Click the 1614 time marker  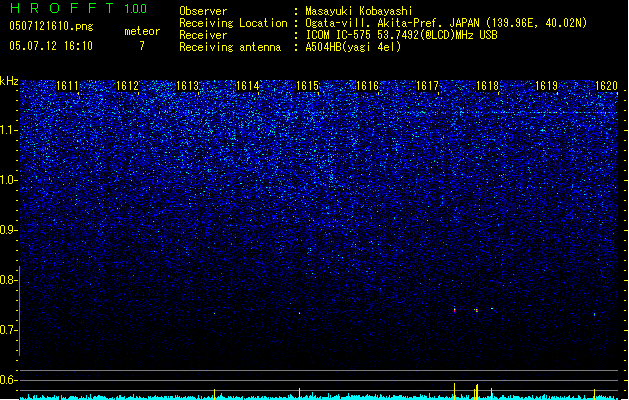point(247,86)
